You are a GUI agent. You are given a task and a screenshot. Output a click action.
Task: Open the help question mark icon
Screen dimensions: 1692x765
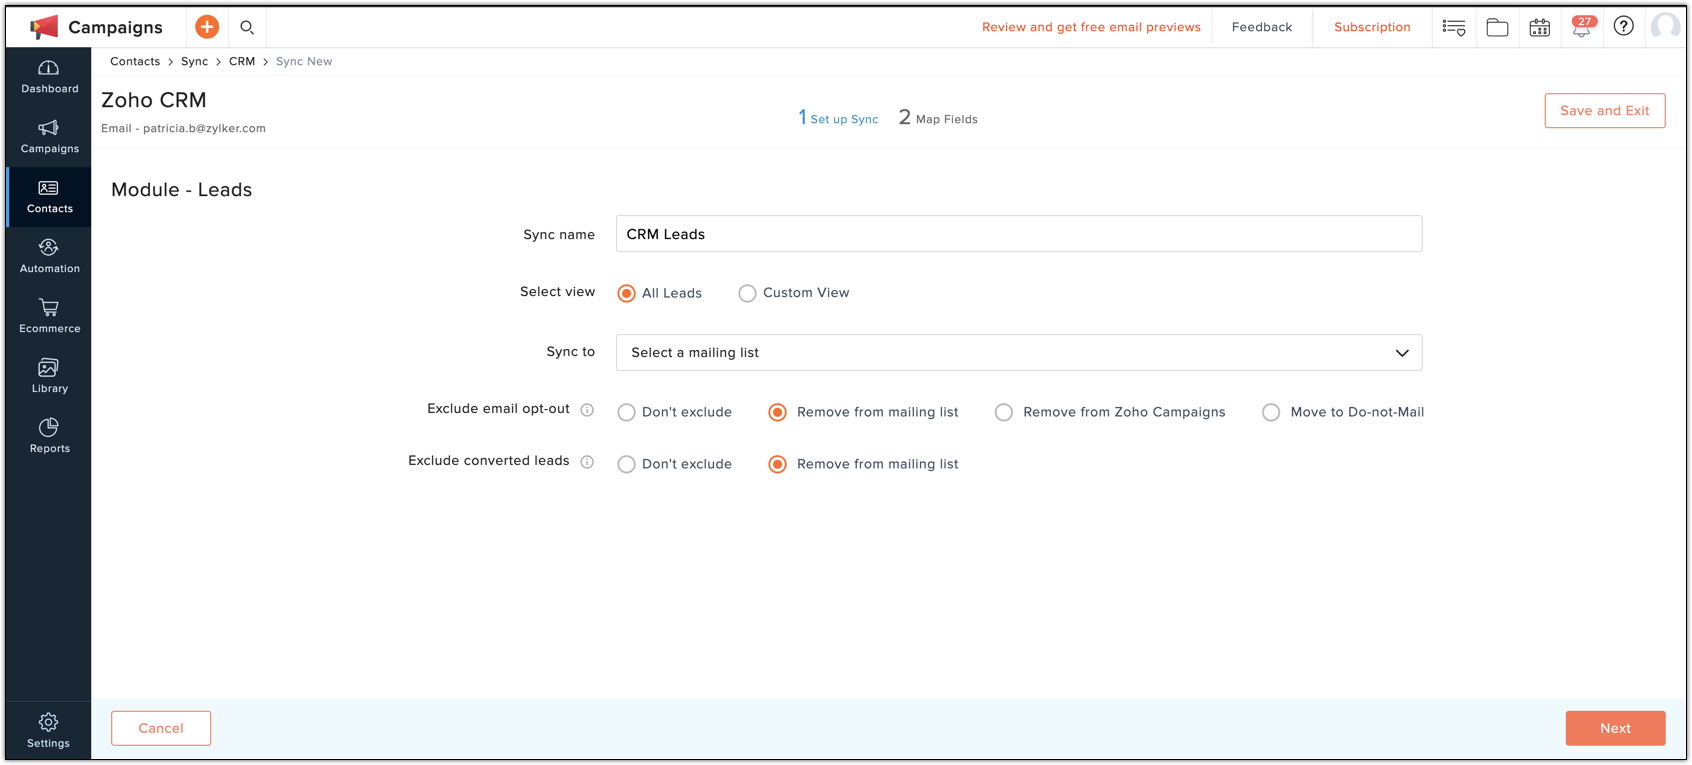pos(1624,26)
